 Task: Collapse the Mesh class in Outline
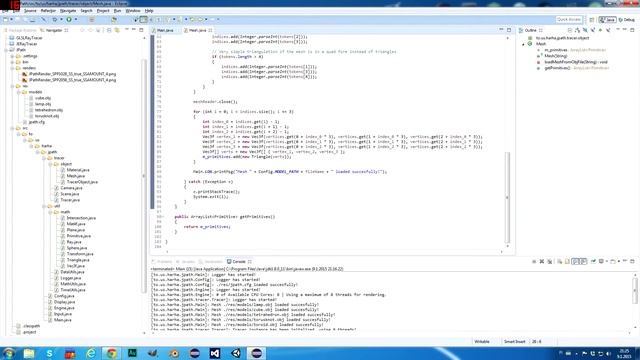[x=524, y=44]
